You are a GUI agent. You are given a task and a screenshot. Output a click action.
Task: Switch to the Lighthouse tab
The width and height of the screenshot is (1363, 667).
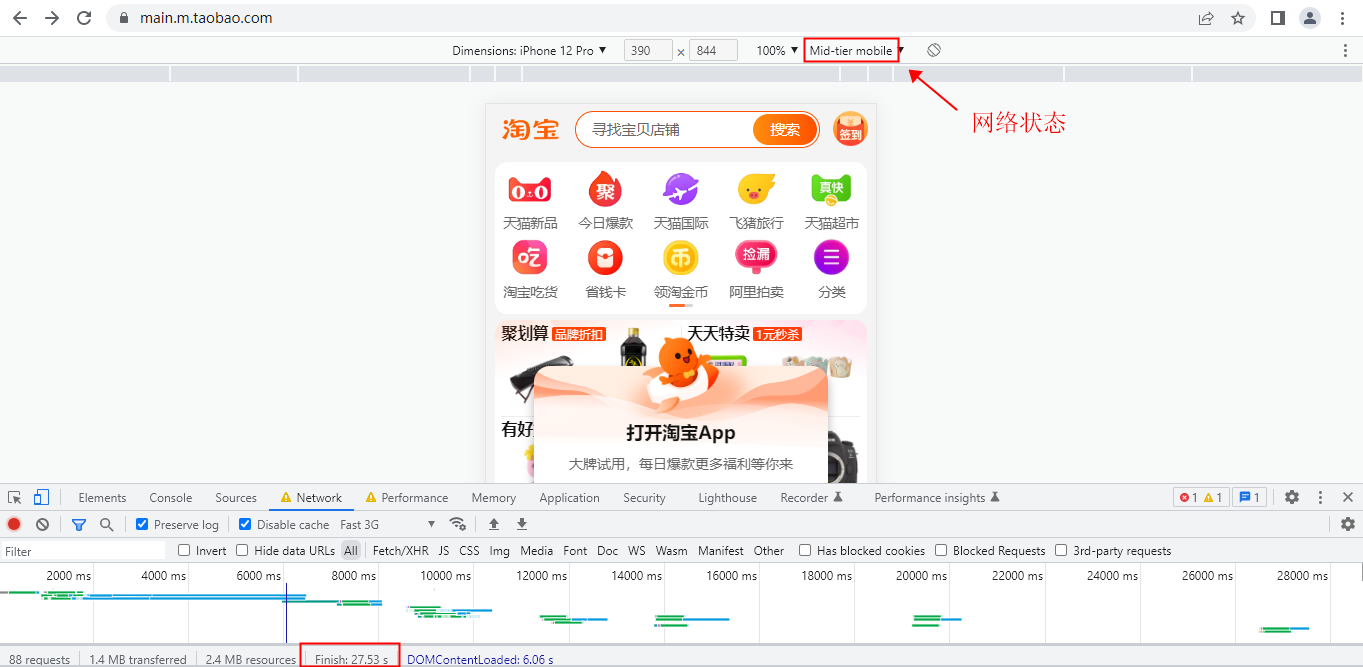pyautogui.click(x=727, y=497)
